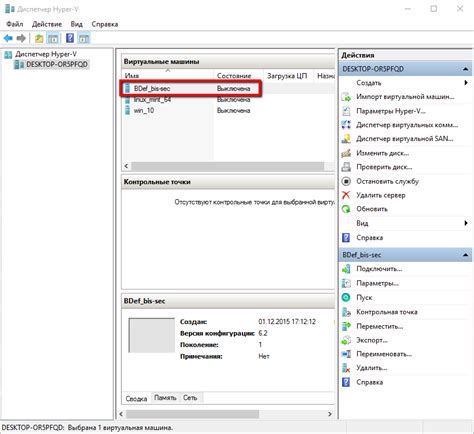
Task: Sort by the Имя column header
Action: point(168,76)
